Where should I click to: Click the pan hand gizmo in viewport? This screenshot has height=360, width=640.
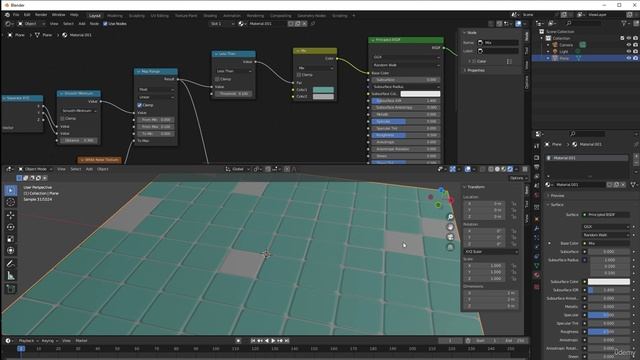pyautogui.click(x=450, y=227)
